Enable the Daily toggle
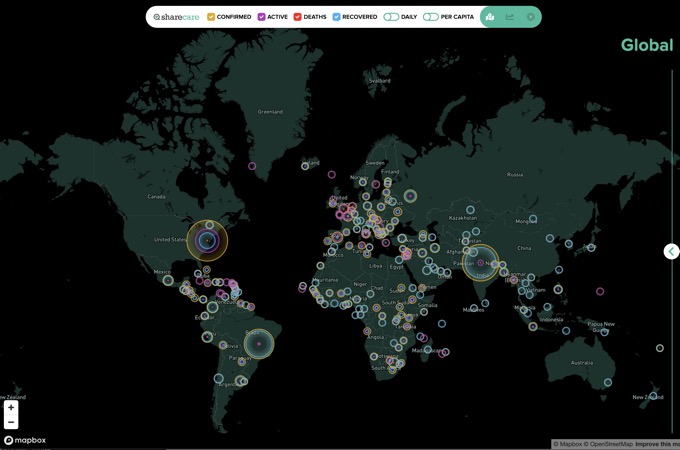 tap(391, 17)
